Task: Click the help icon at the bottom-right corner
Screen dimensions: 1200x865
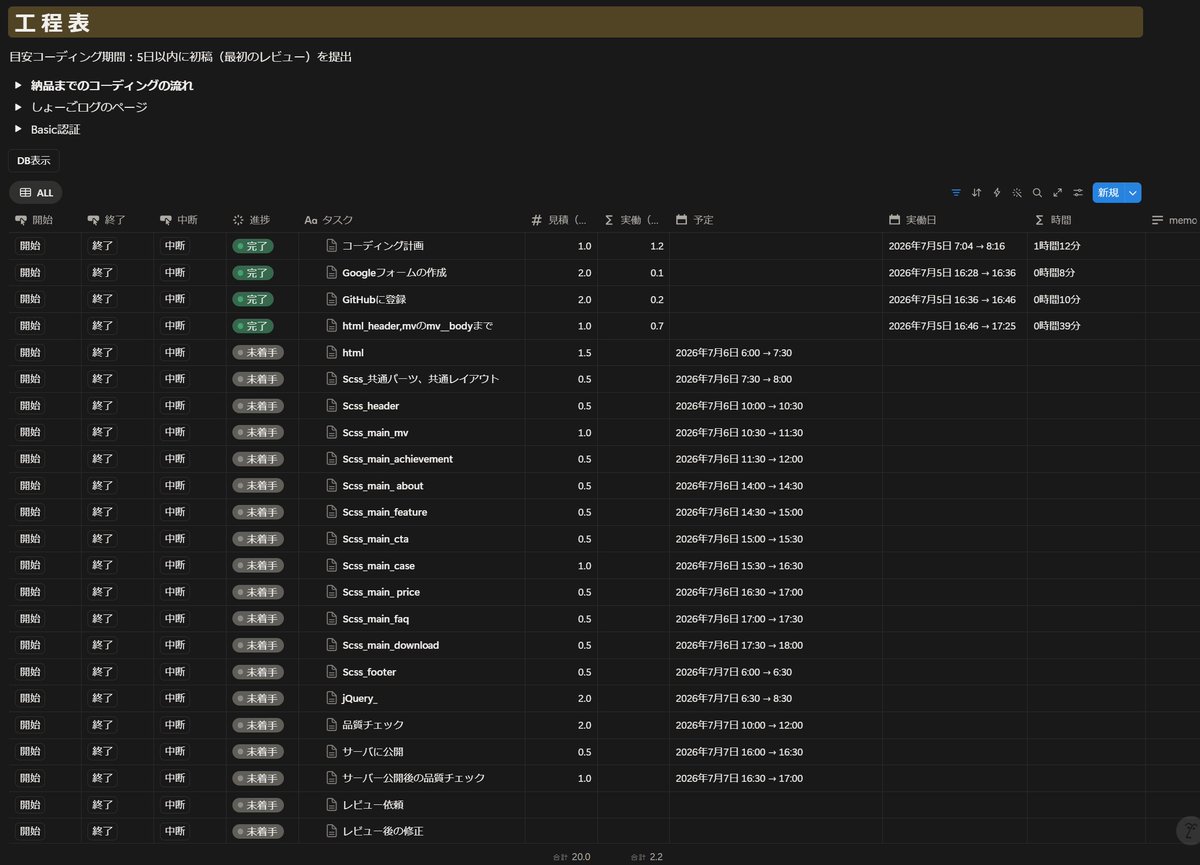Action: (1188, 830)
